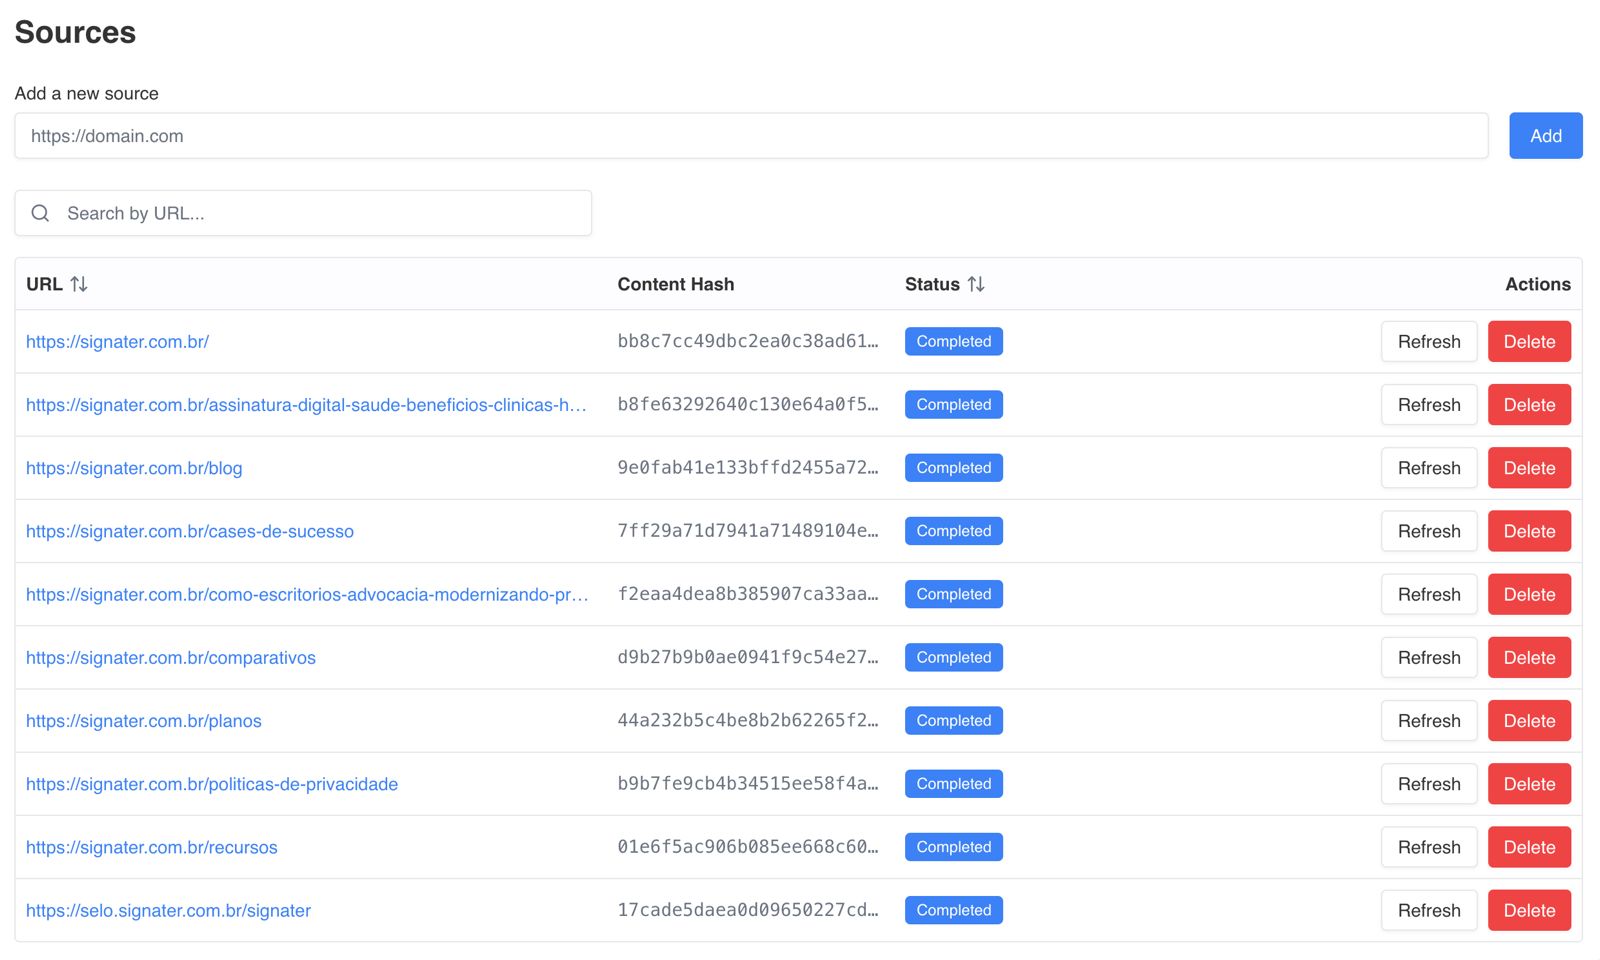Open the signater.com.br homepage link

click(117, 342)
